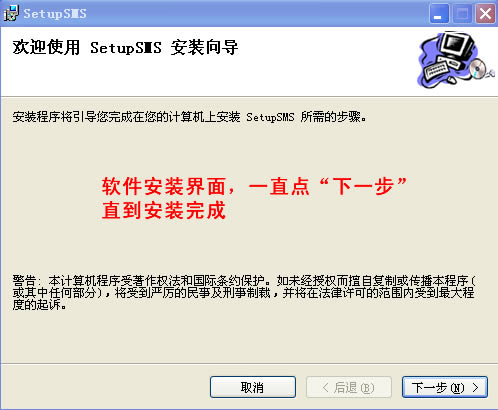The image size is (498, 410).
Task: Click the red 软件安装界面 annotation line
Action: point(254,186)
